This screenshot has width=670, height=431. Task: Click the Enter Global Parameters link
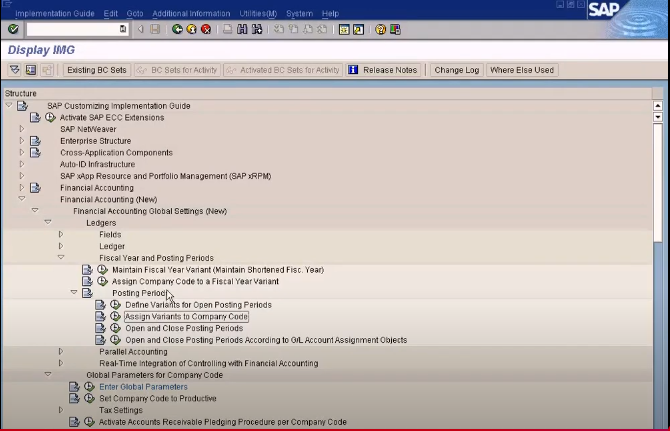pyautogui.click(x=143, y=387)
